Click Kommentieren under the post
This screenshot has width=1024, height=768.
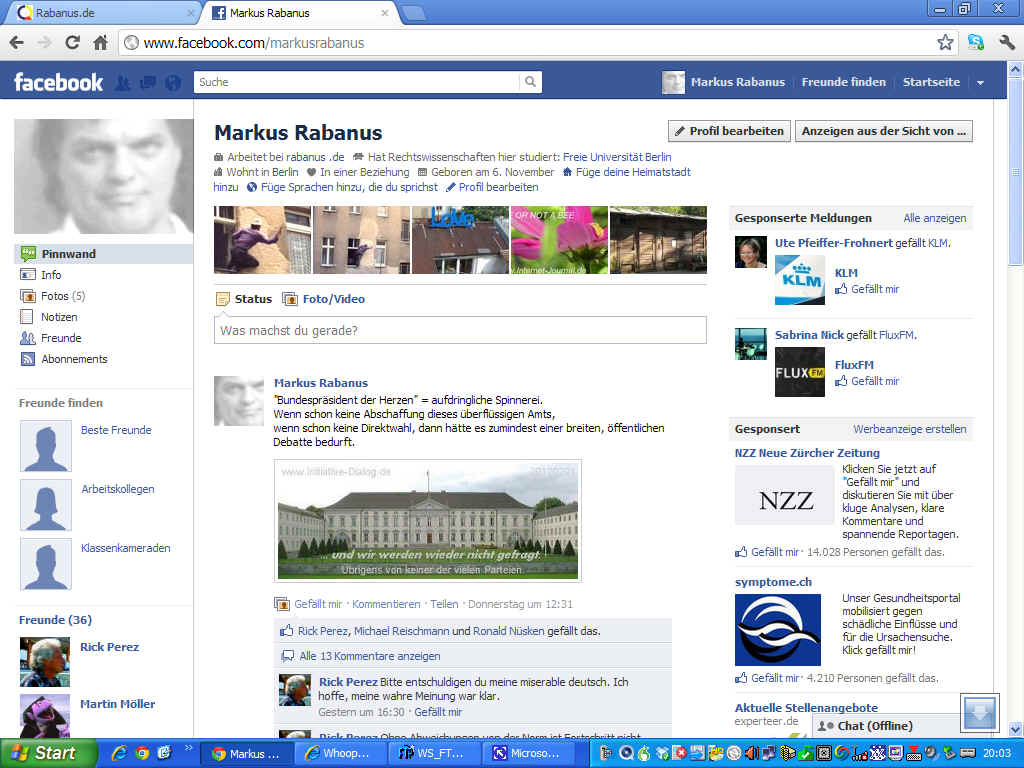click(x=386, y=604)
